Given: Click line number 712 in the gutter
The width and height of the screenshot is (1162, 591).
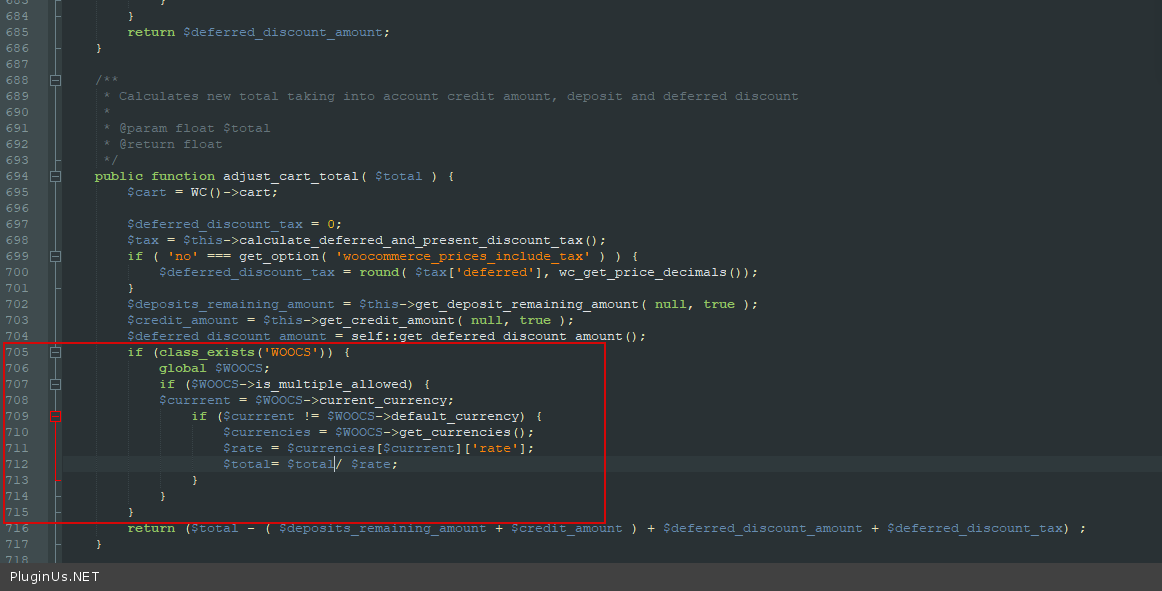Looking at the screenshot, I should 17,464.
